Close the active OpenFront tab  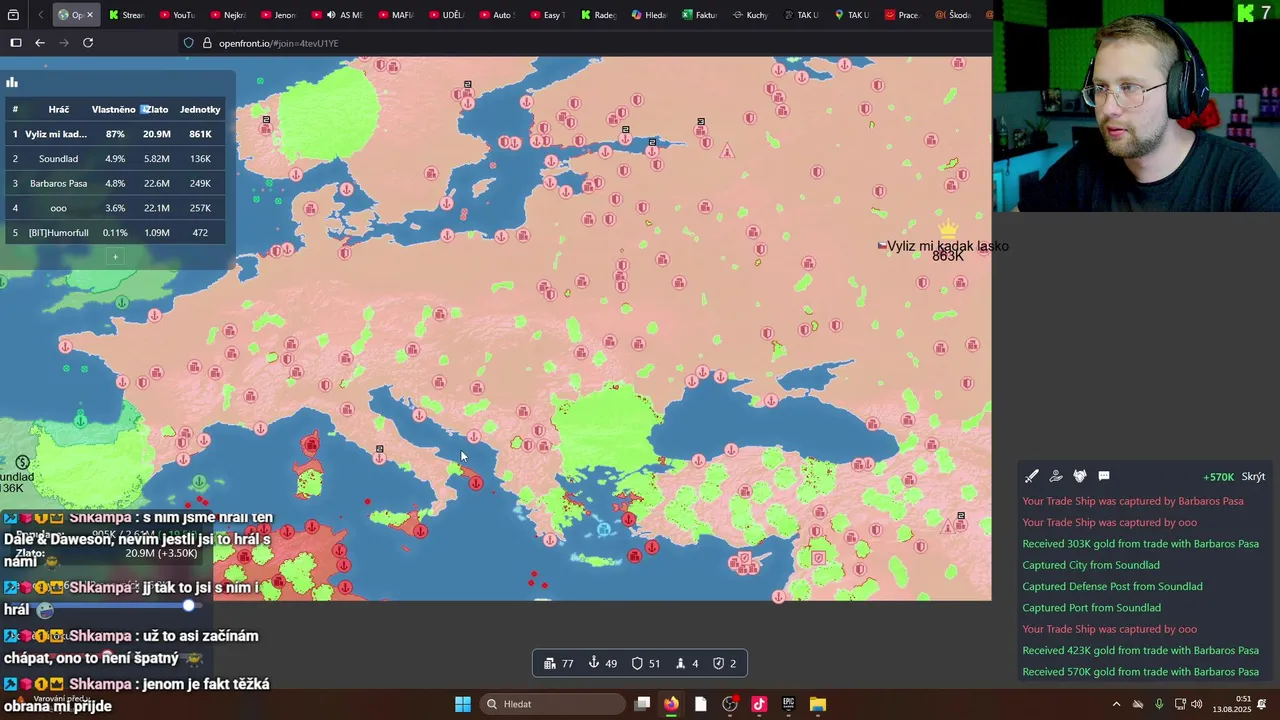[x=90, y=15]
